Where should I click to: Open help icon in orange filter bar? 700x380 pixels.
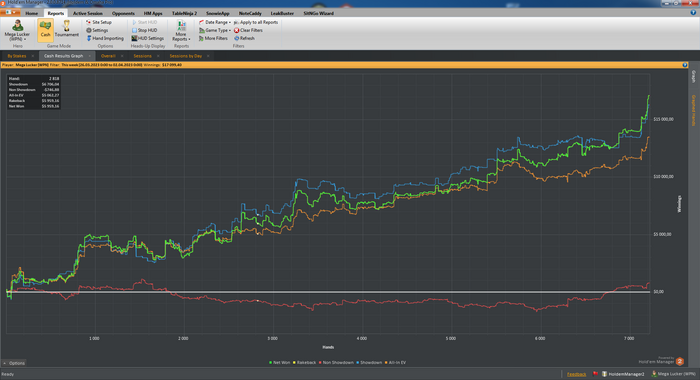coord(685,65)
